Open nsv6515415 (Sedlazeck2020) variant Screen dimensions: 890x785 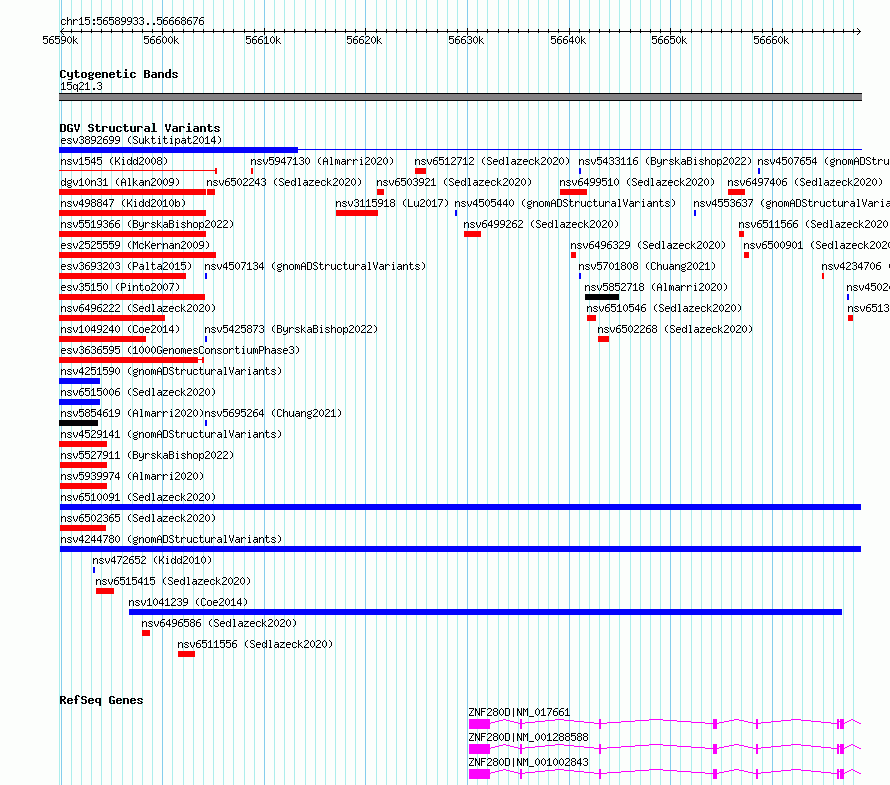coord(173,581)
